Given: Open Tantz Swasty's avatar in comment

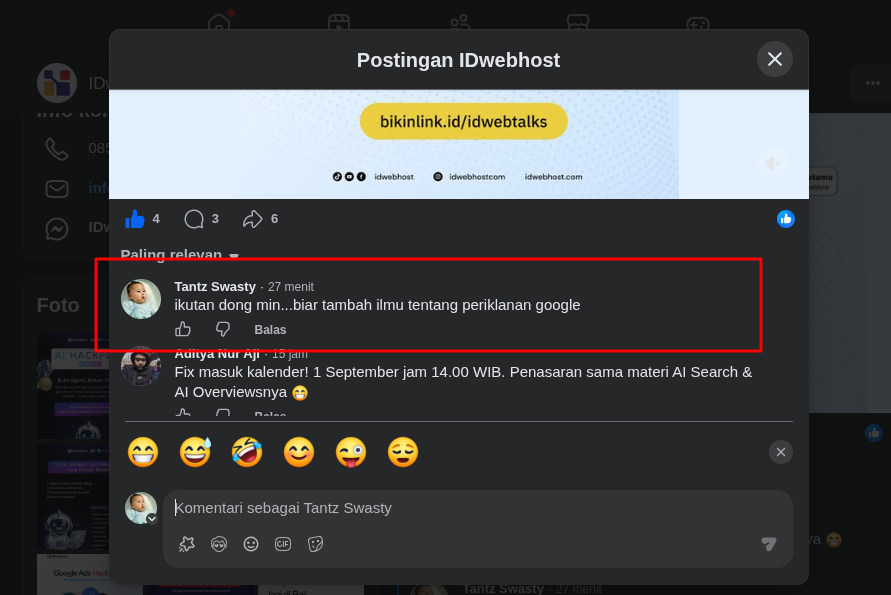Looking at the screenshot, I should (x=141, y=299).
